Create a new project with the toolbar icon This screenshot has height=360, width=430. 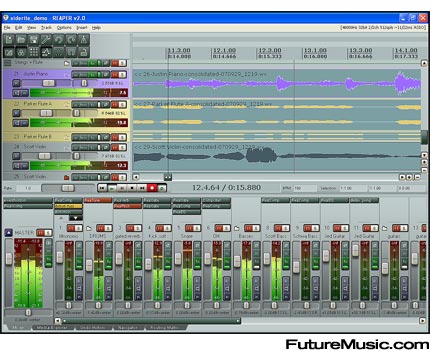[9, 40]
